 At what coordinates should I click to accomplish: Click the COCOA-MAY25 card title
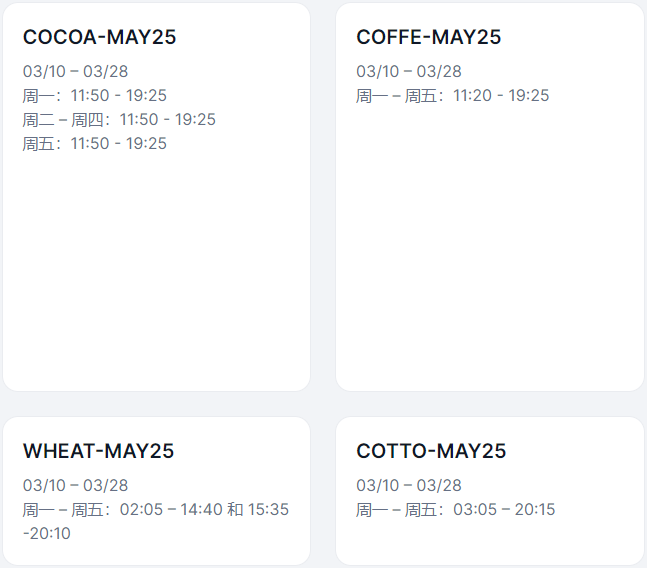(x=99, y=37)
